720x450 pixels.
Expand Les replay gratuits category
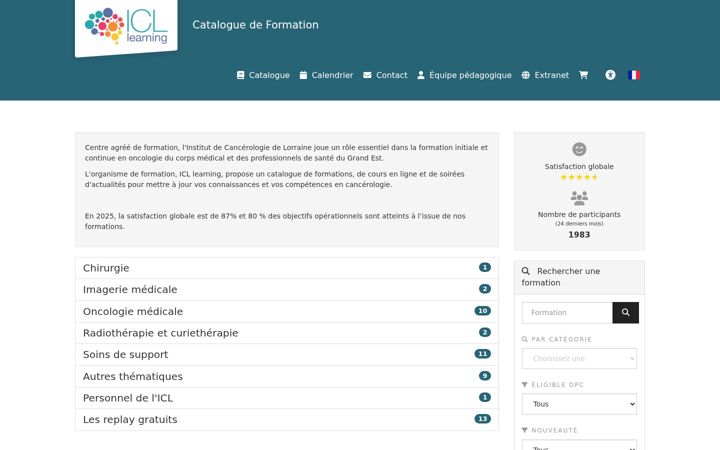pyautogui.click(x=287, y=420)
